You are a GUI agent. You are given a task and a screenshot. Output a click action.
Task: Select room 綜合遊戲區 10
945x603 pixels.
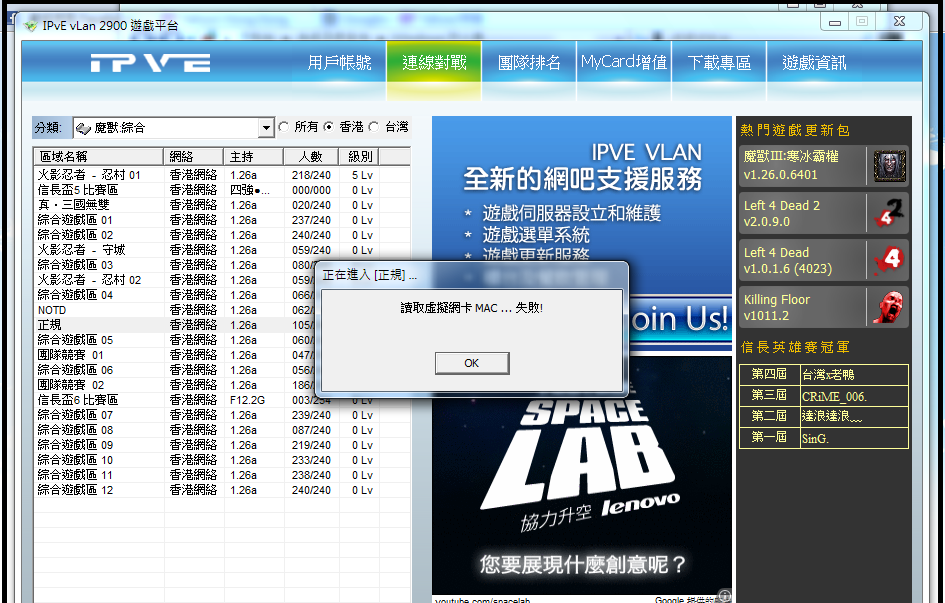click(222, 460)
